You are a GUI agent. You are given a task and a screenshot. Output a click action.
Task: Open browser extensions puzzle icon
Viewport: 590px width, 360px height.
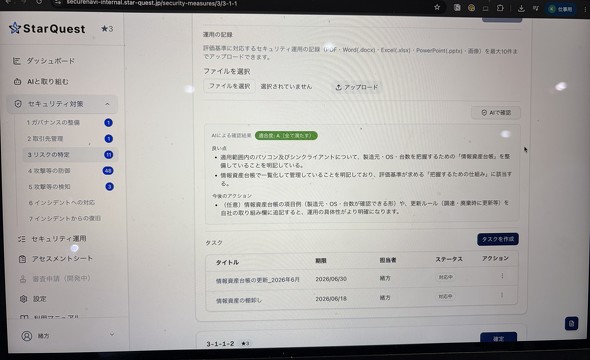500,8
